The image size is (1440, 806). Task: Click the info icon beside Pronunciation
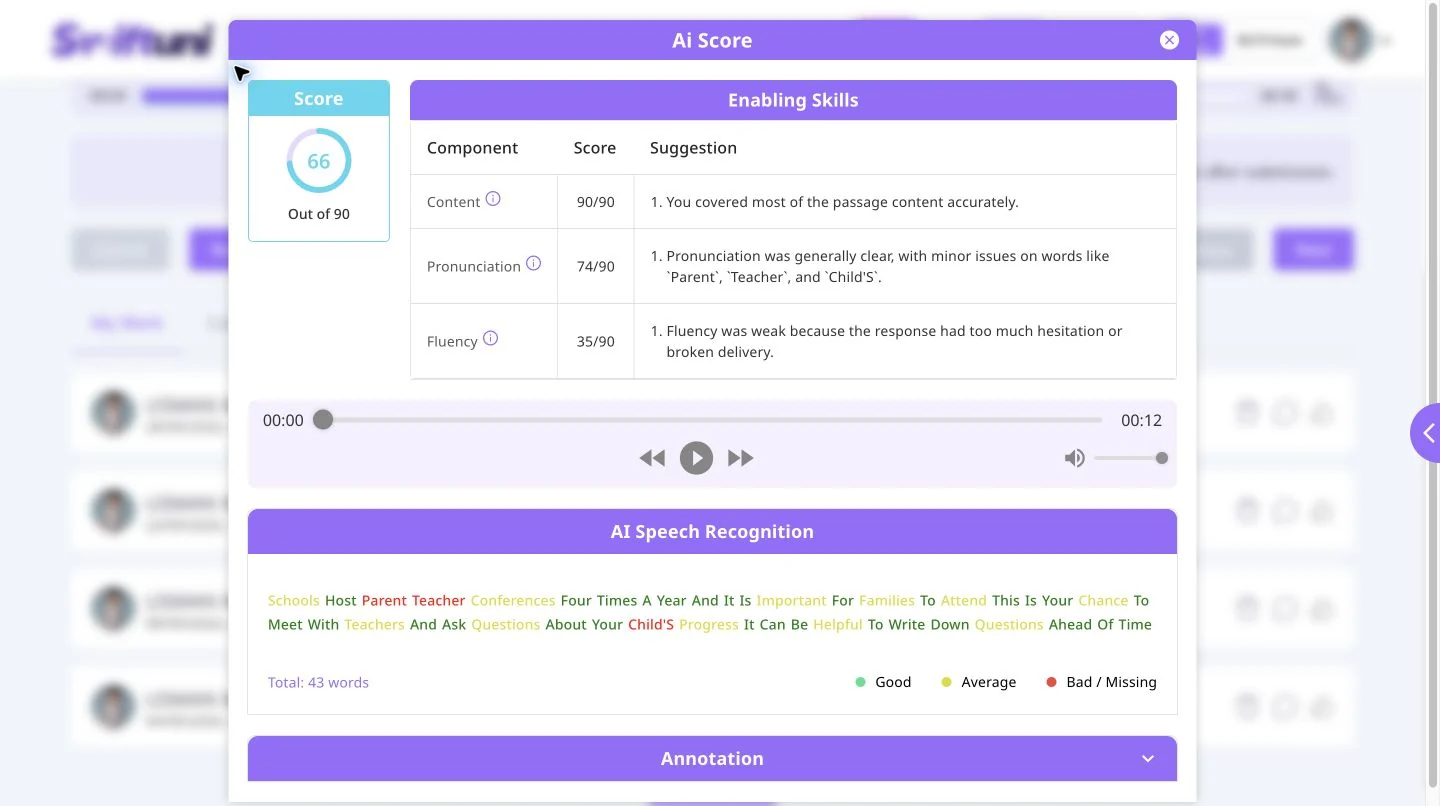(534, 264)
